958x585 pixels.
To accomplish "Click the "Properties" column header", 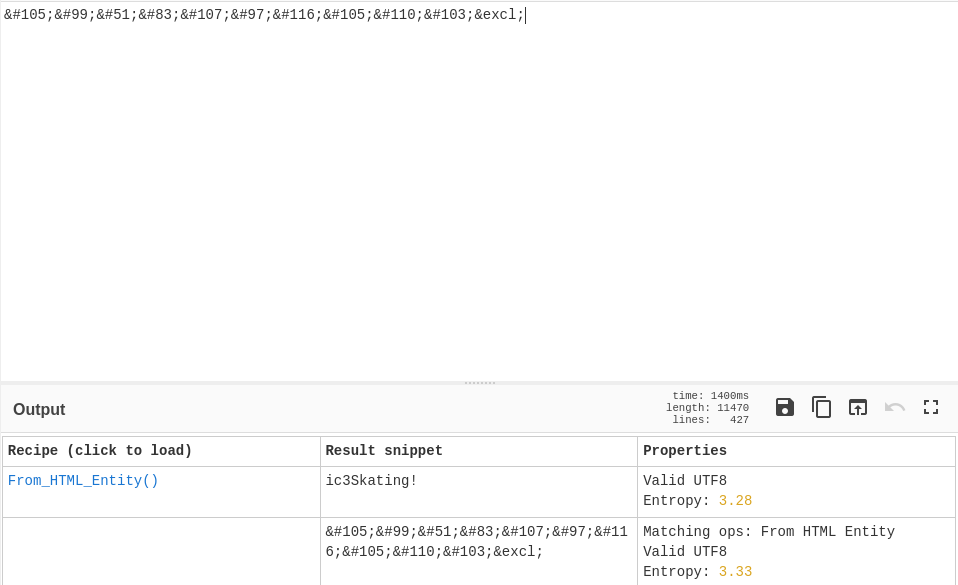I will [x=685, y=451].
